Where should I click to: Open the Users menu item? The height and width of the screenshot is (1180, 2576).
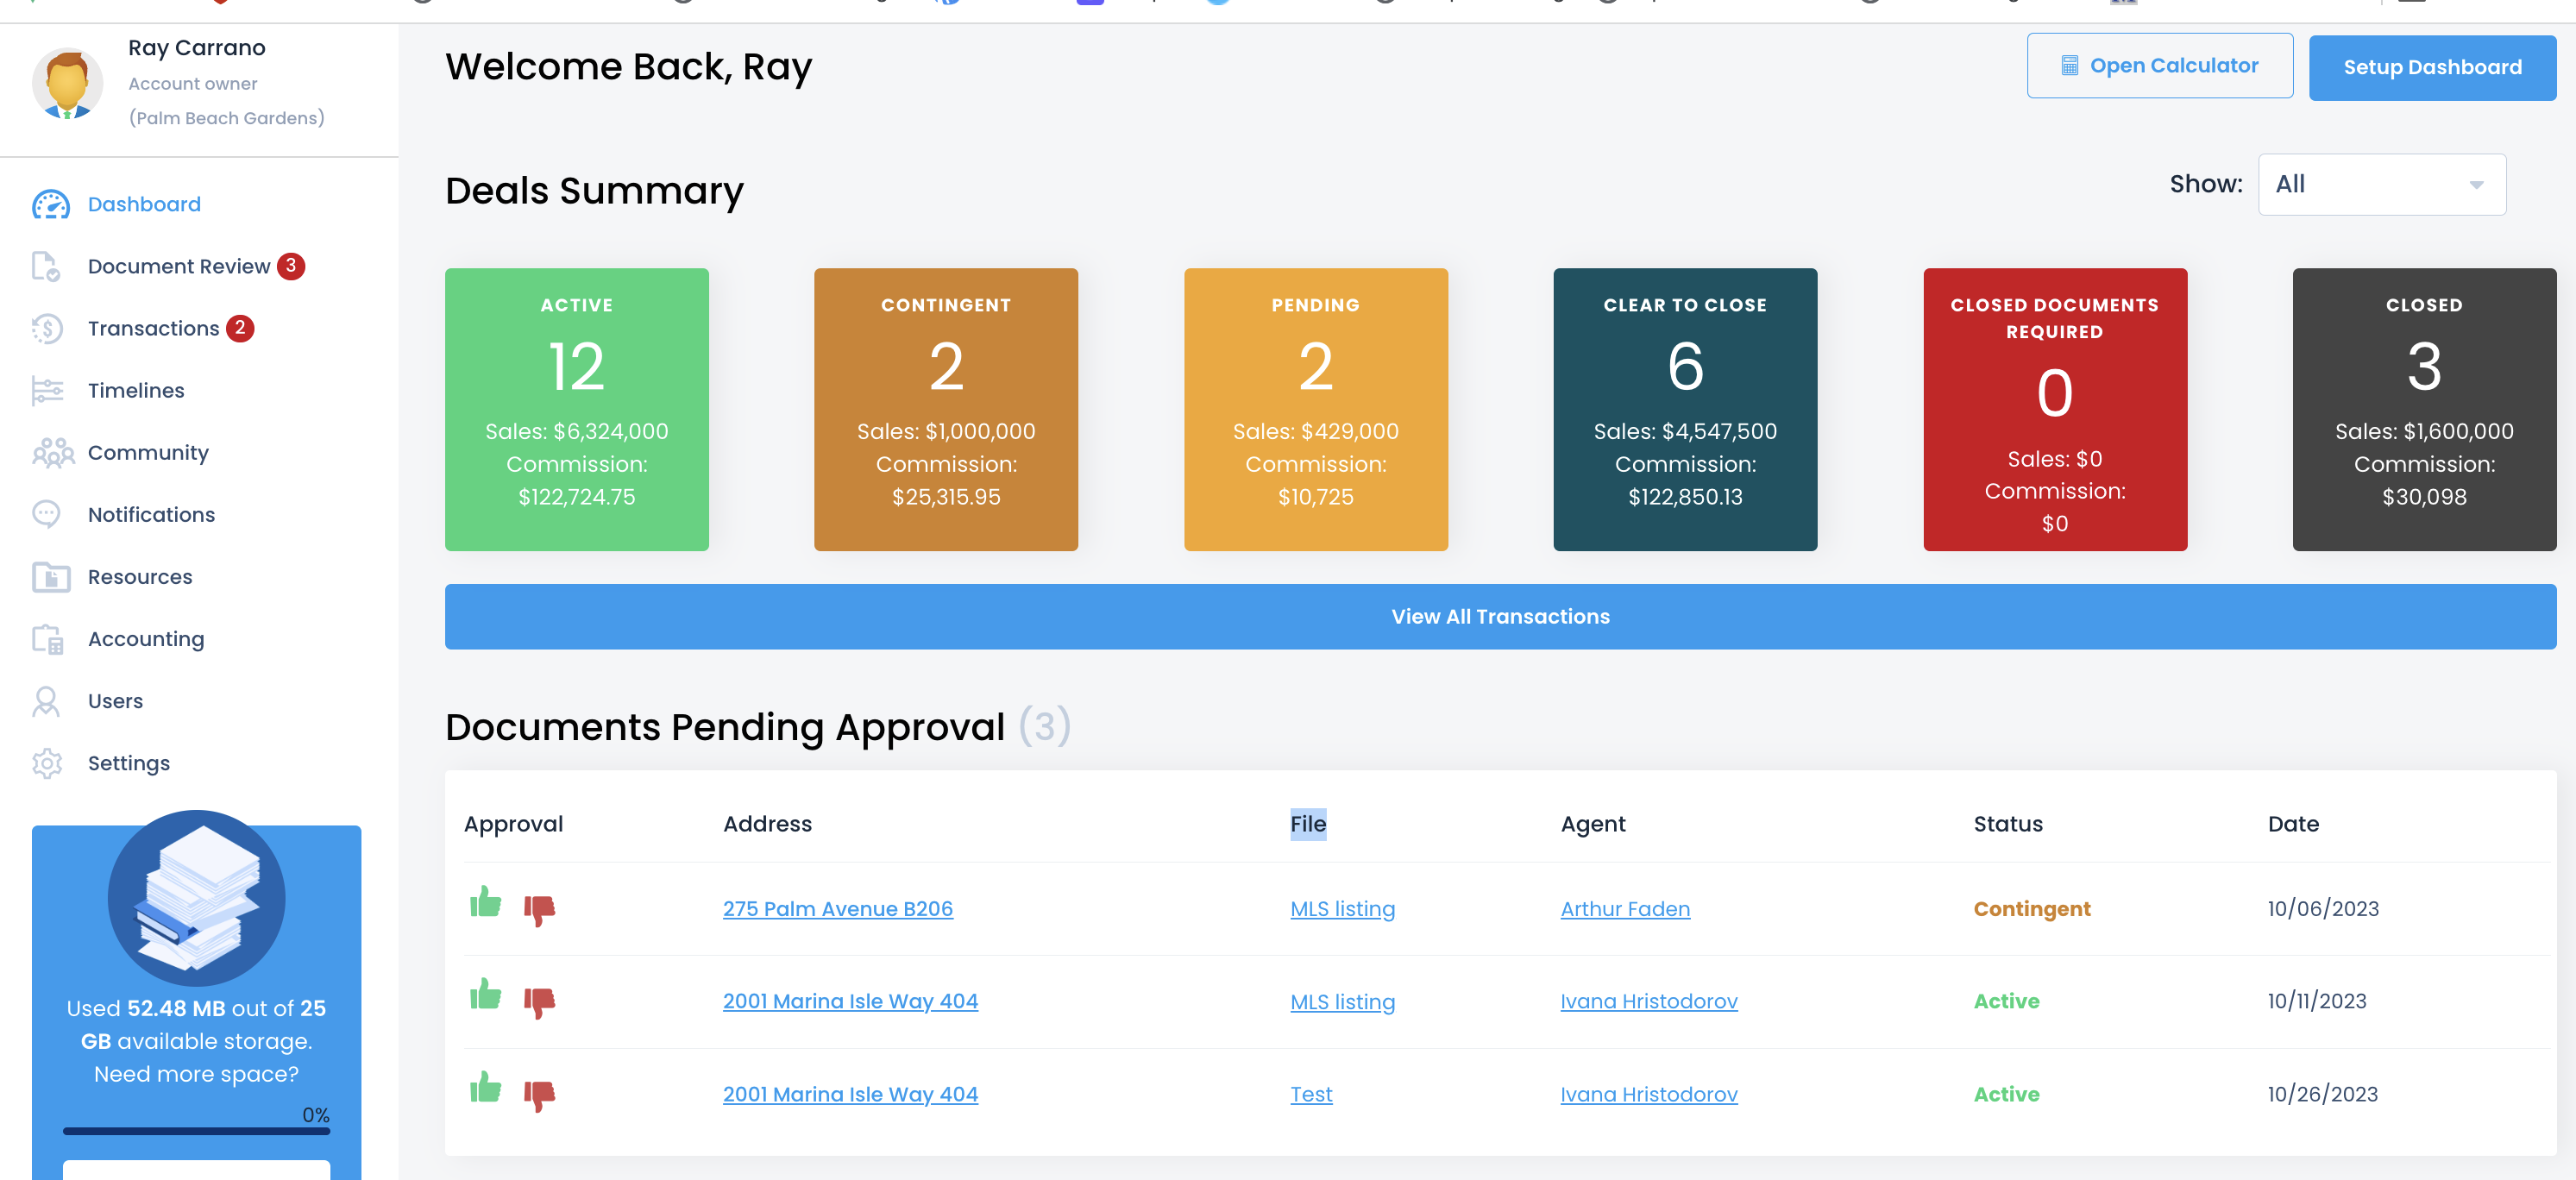pos(115,701)
